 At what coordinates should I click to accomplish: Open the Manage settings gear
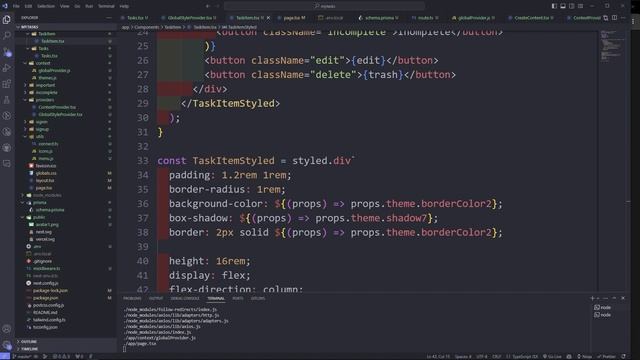pyautogui.click(x=7, y=345)
